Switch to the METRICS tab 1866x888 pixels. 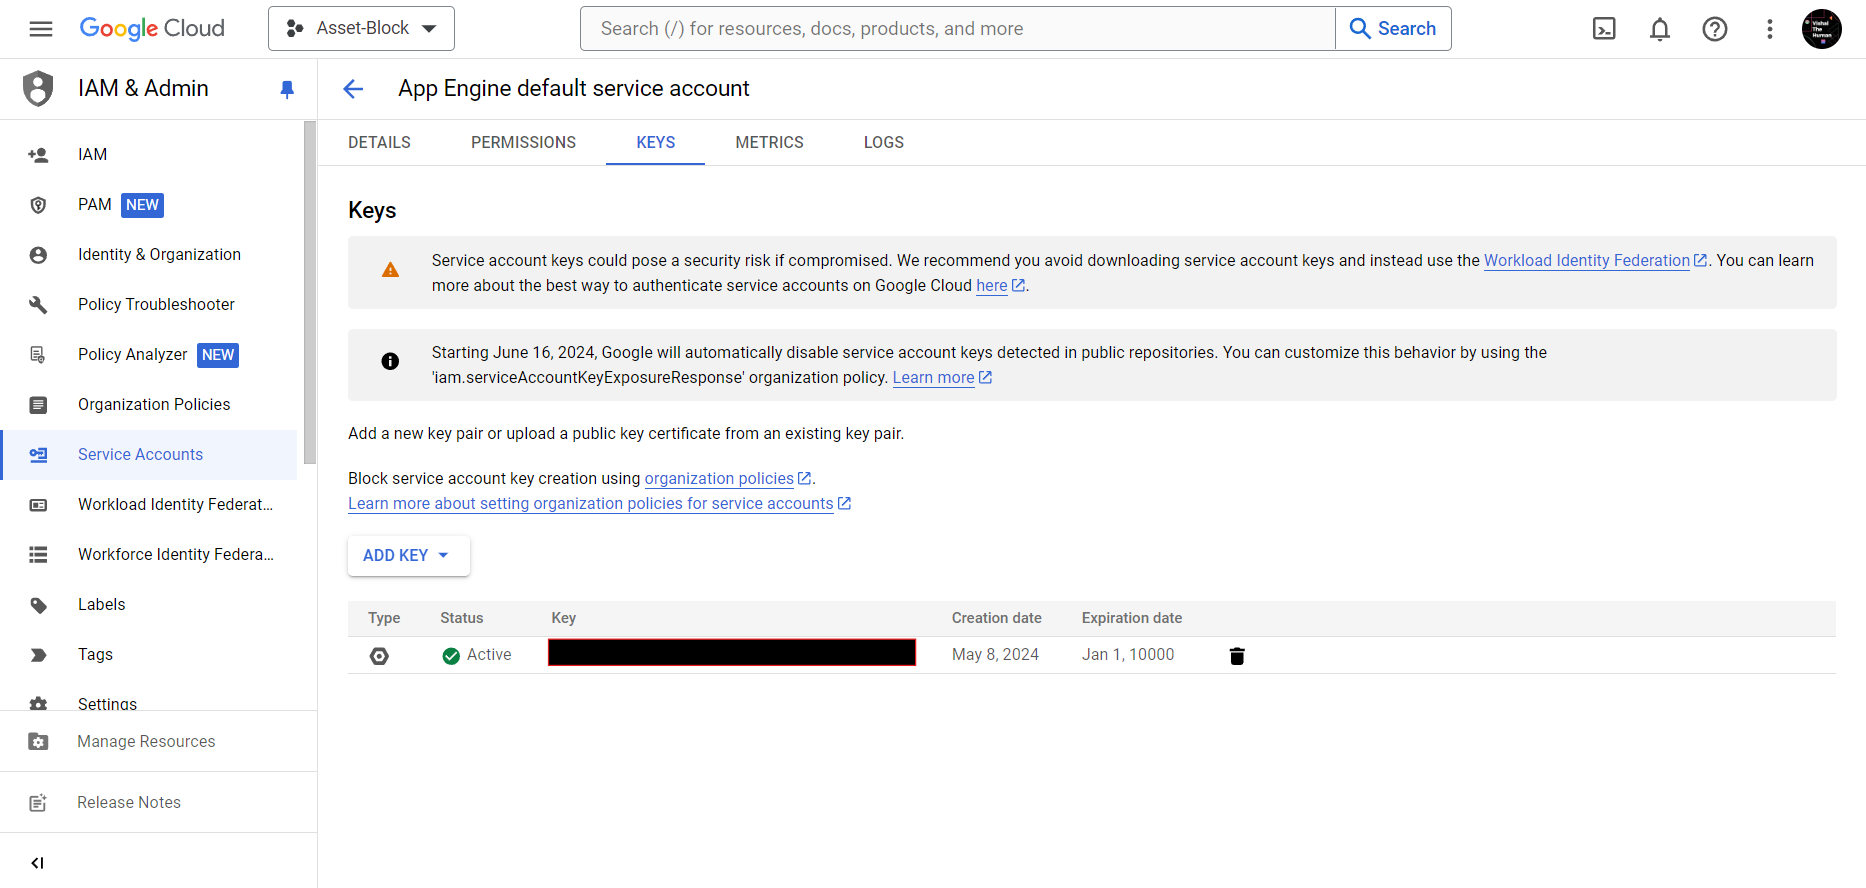769,143
